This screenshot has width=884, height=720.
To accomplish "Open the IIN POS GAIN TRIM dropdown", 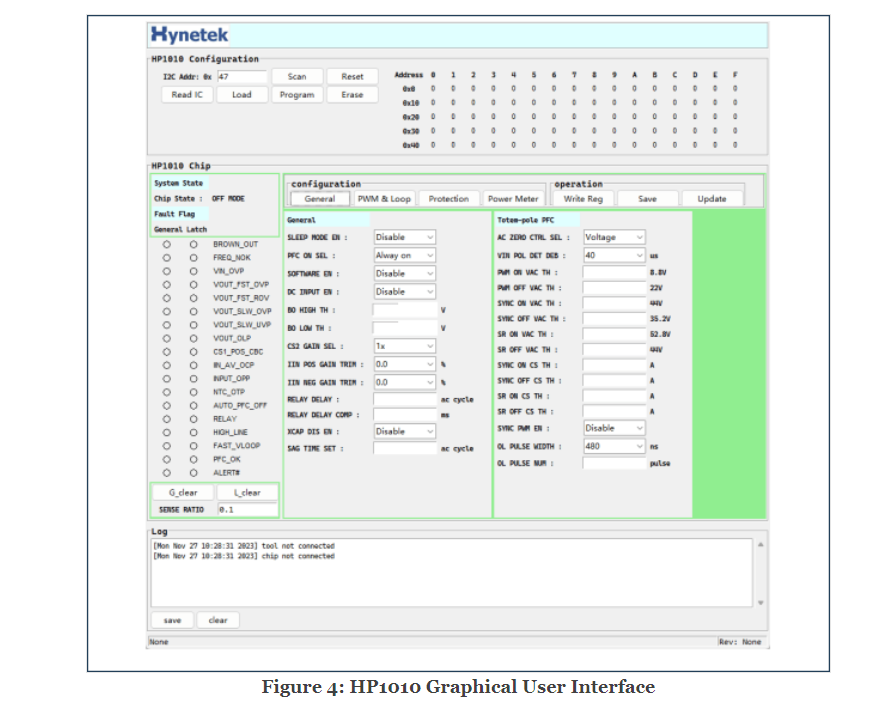I will click(x=404, y=364).
